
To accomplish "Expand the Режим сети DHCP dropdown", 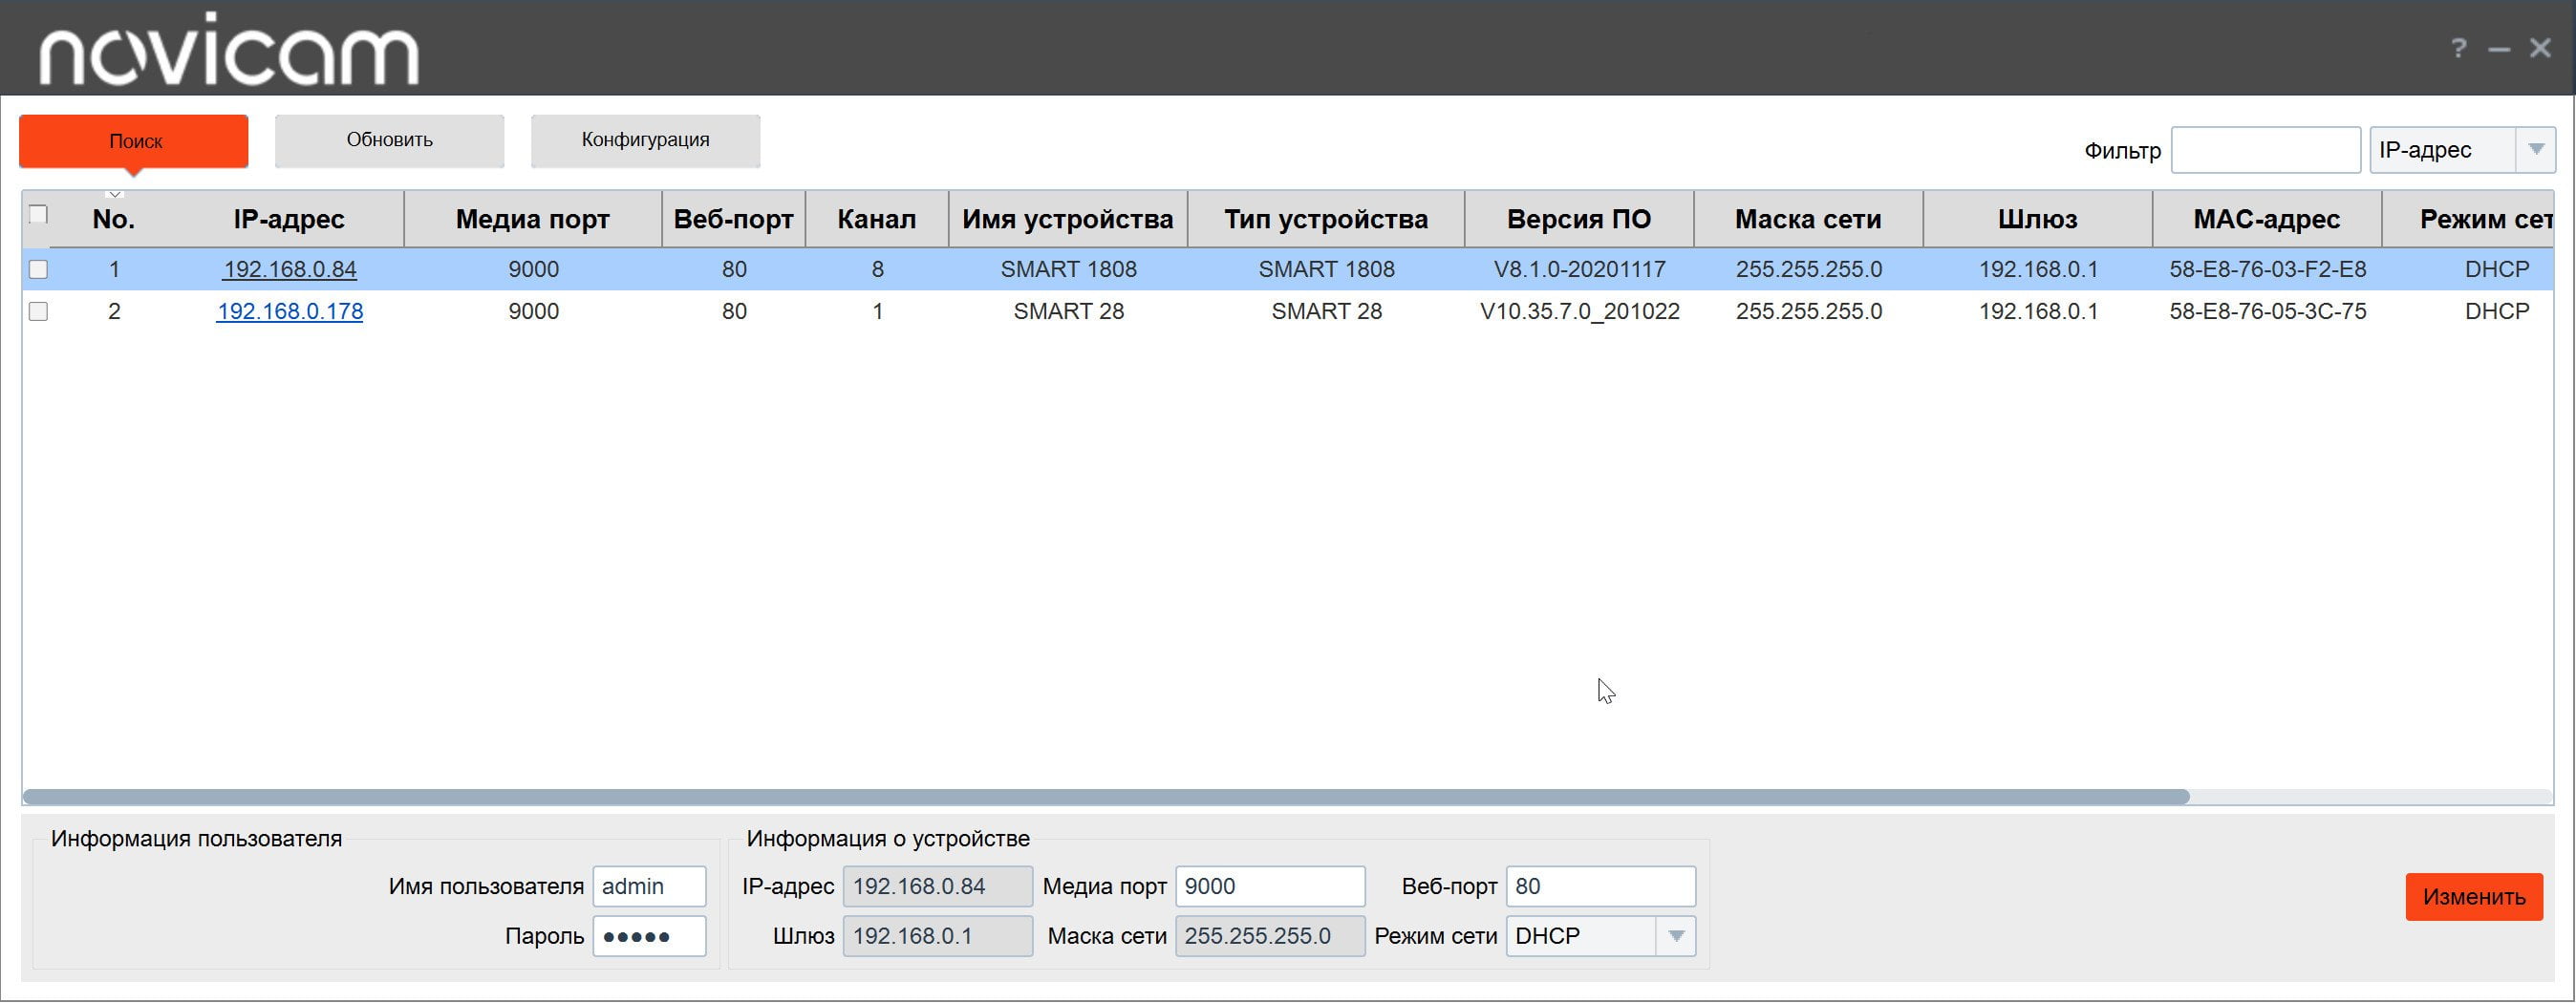I will pos(1600,936).
